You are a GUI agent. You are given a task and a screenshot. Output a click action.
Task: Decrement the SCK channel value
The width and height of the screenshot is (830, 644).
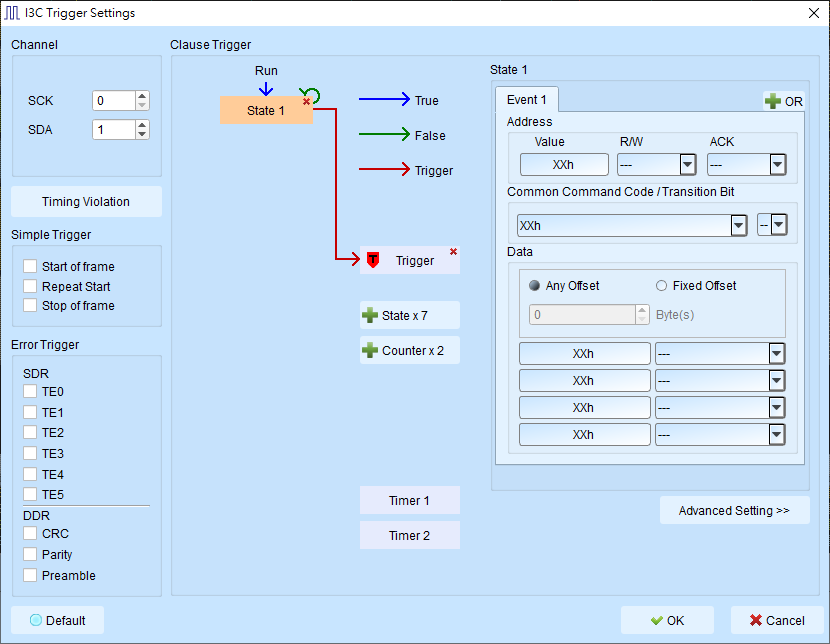click(x=142, y=105)
